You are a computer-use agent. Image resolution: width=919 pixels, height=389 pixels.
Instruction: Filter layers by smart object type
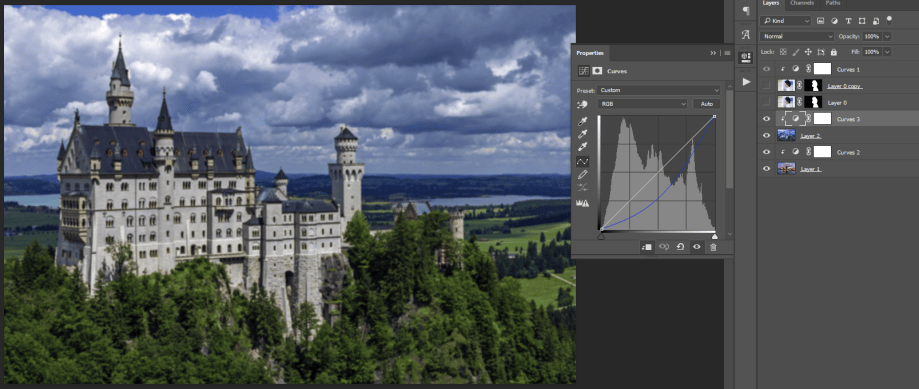pos(876,21)
